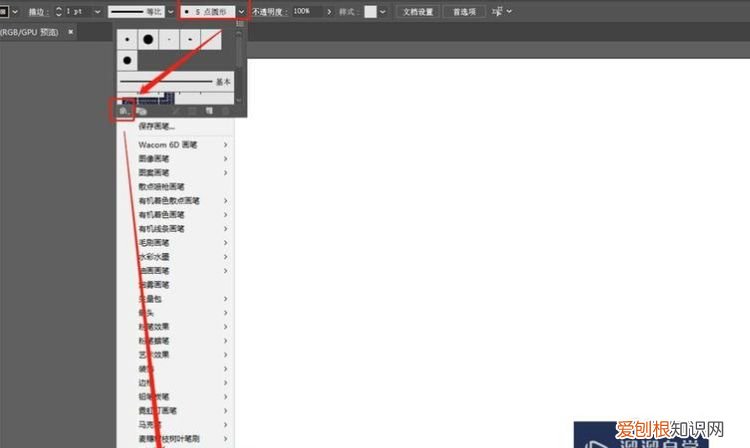The width and height of the screenshot is (750, 448).
Task: Expand the arrow next to 图案画笔
Action: coord(225,172)
